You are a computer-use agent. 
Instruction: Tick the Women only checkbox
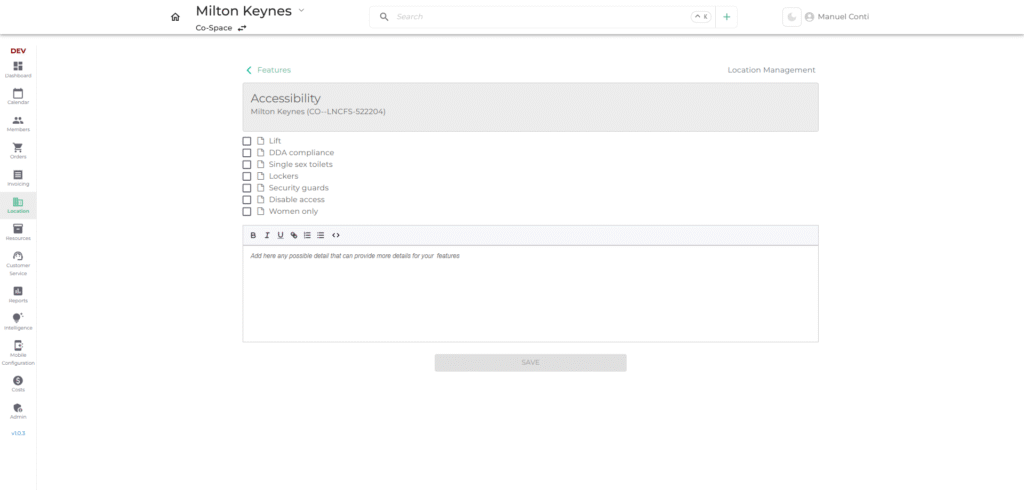click(247, 212)
